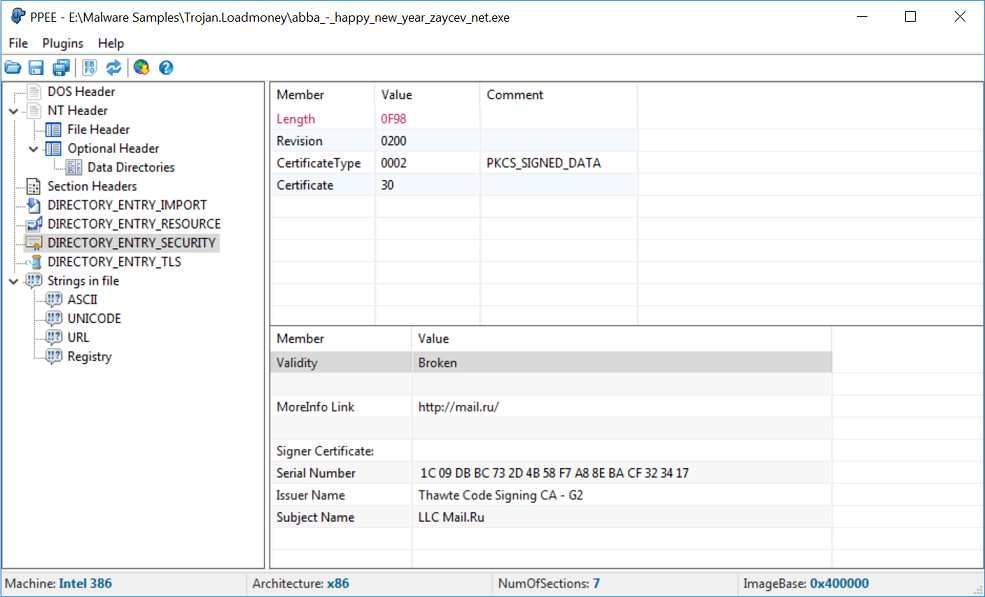The height and width of the screenshot is (597, 985).
Task: Click the Section Headers icon
Action: [x=34, y=186]
